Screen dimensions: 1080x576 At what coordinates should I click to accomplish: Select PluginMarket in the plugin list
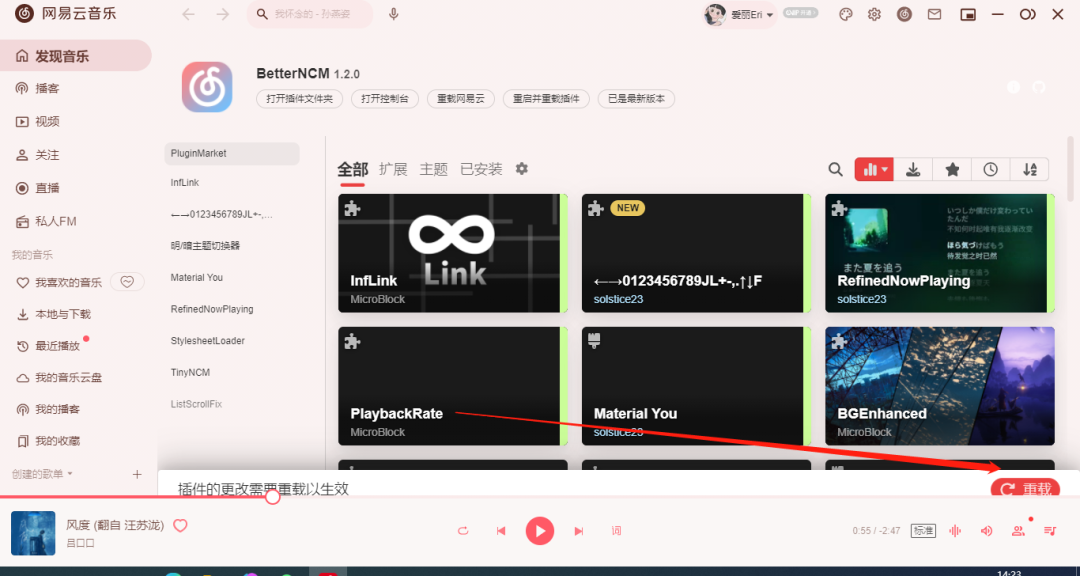click(232, 154)
